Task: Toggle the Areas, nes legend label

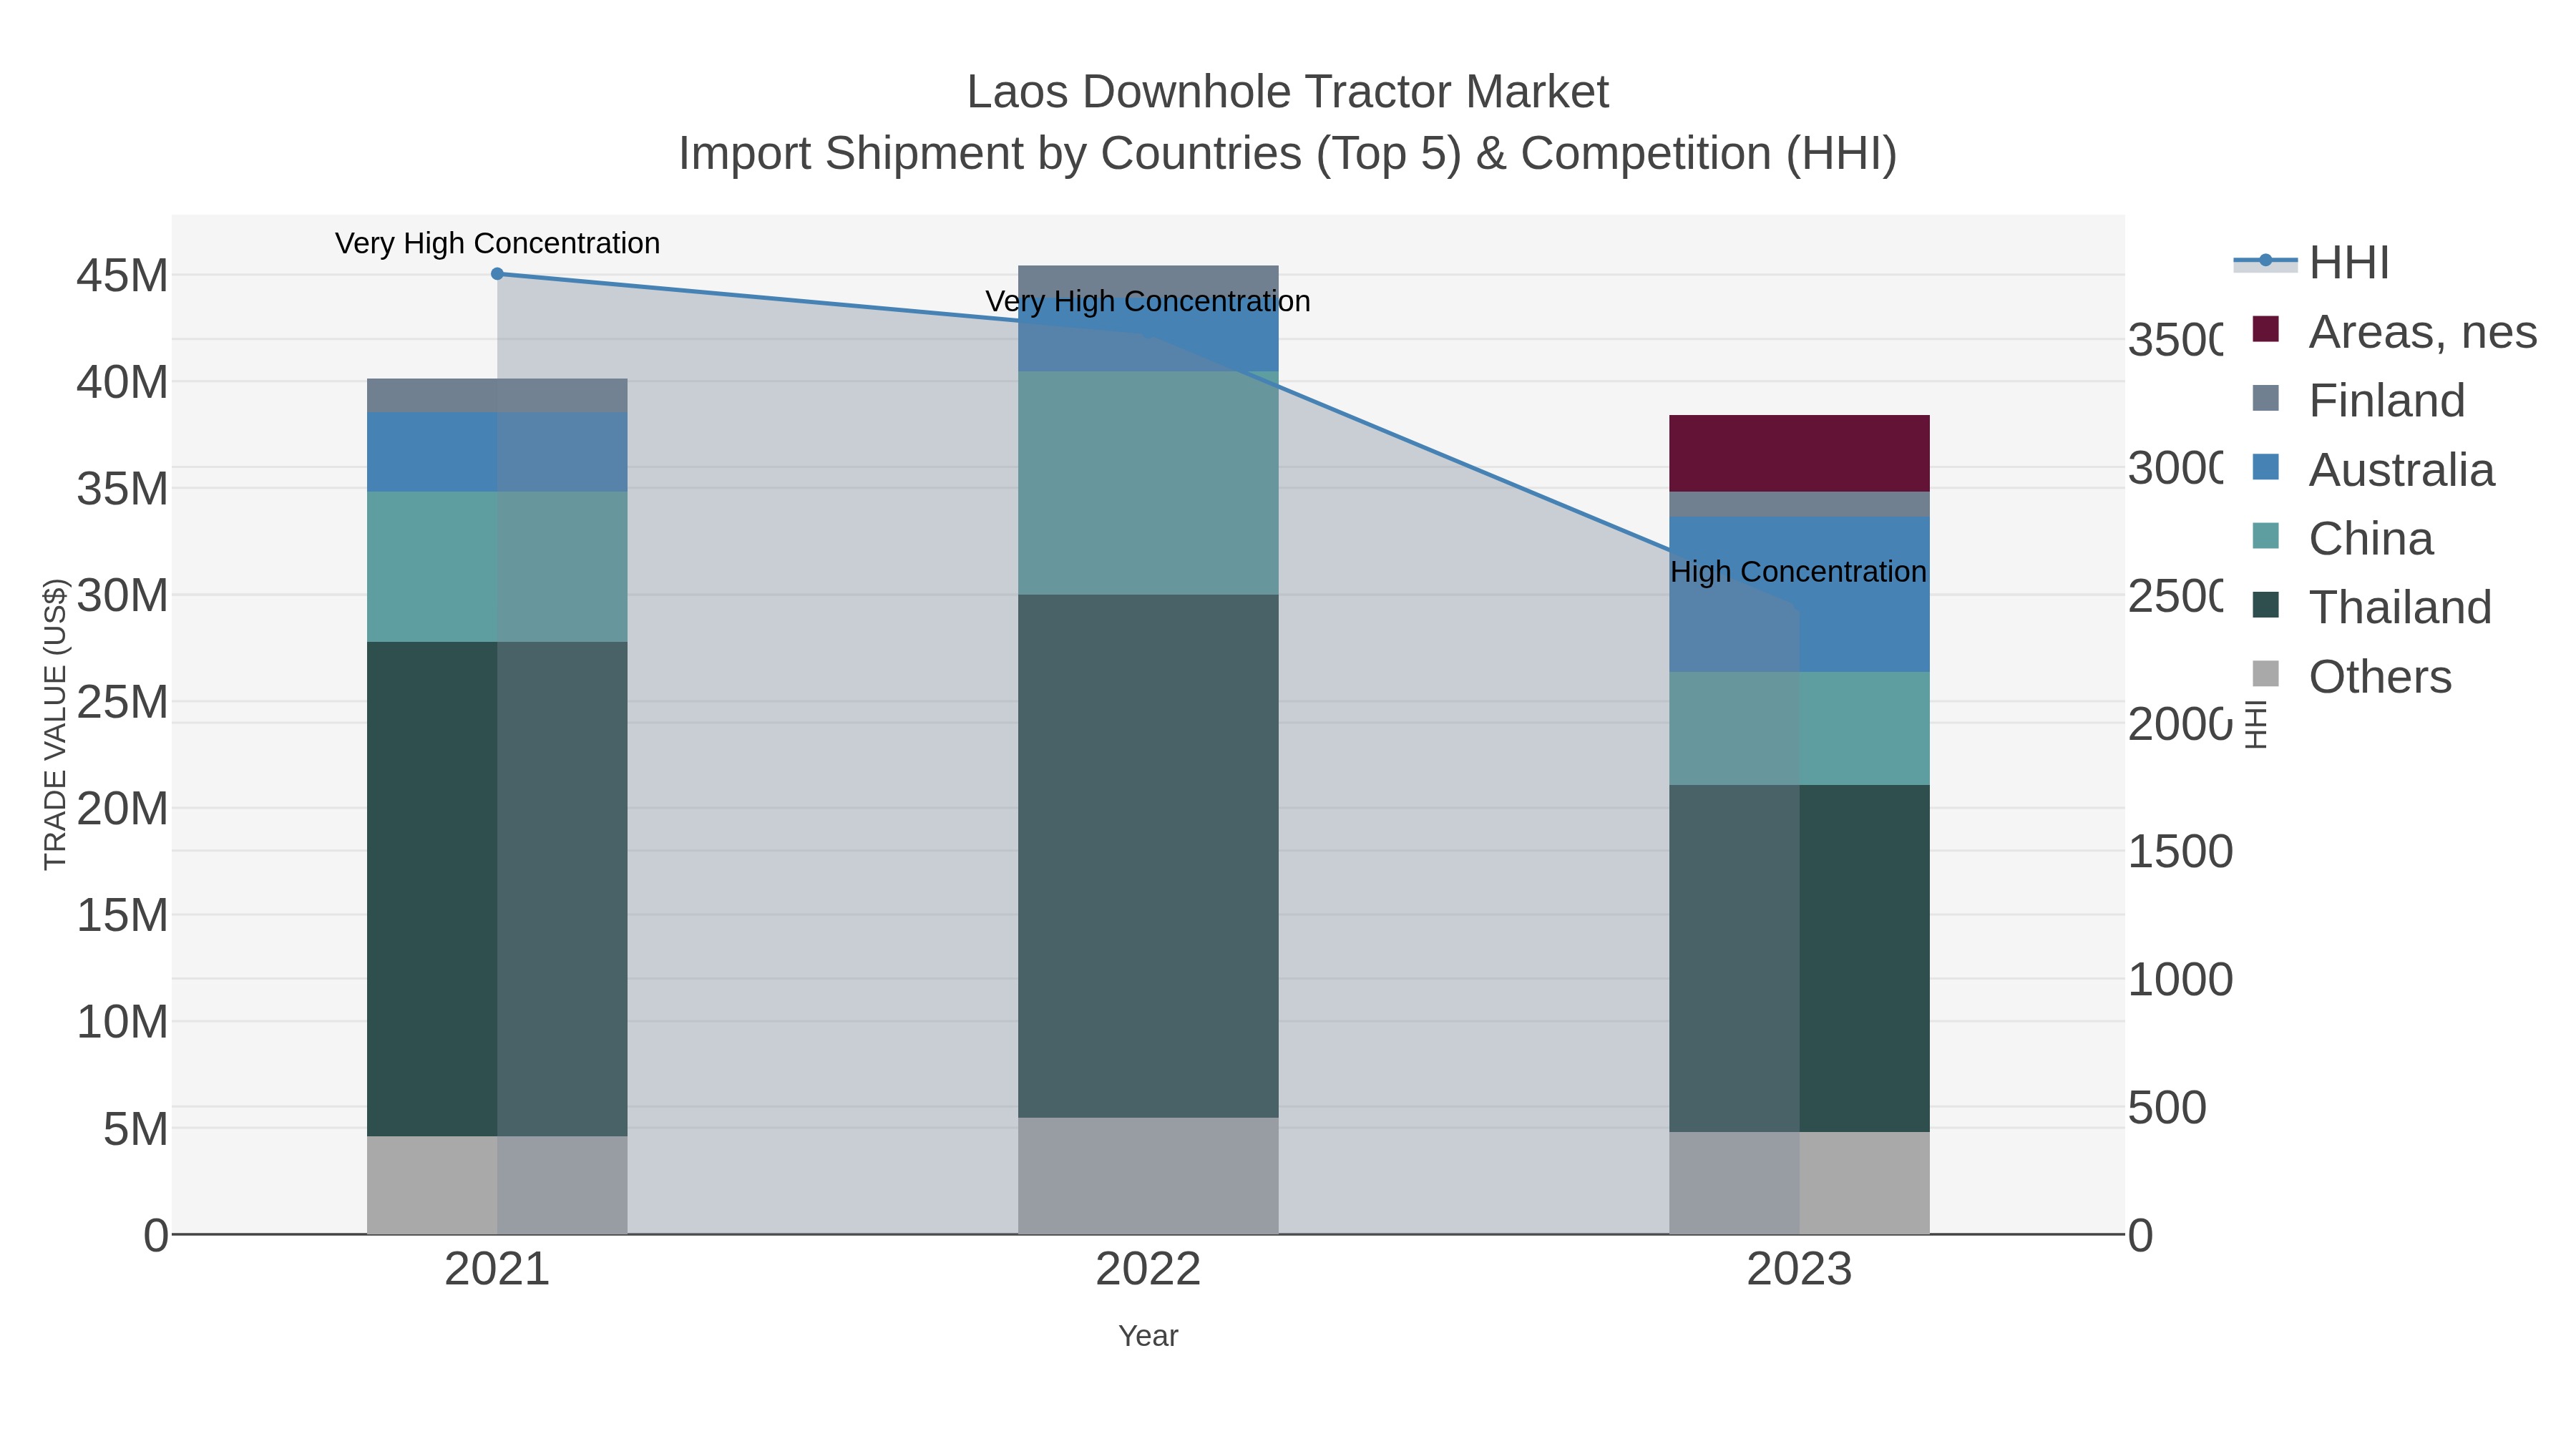Action: pos(2423,332)
